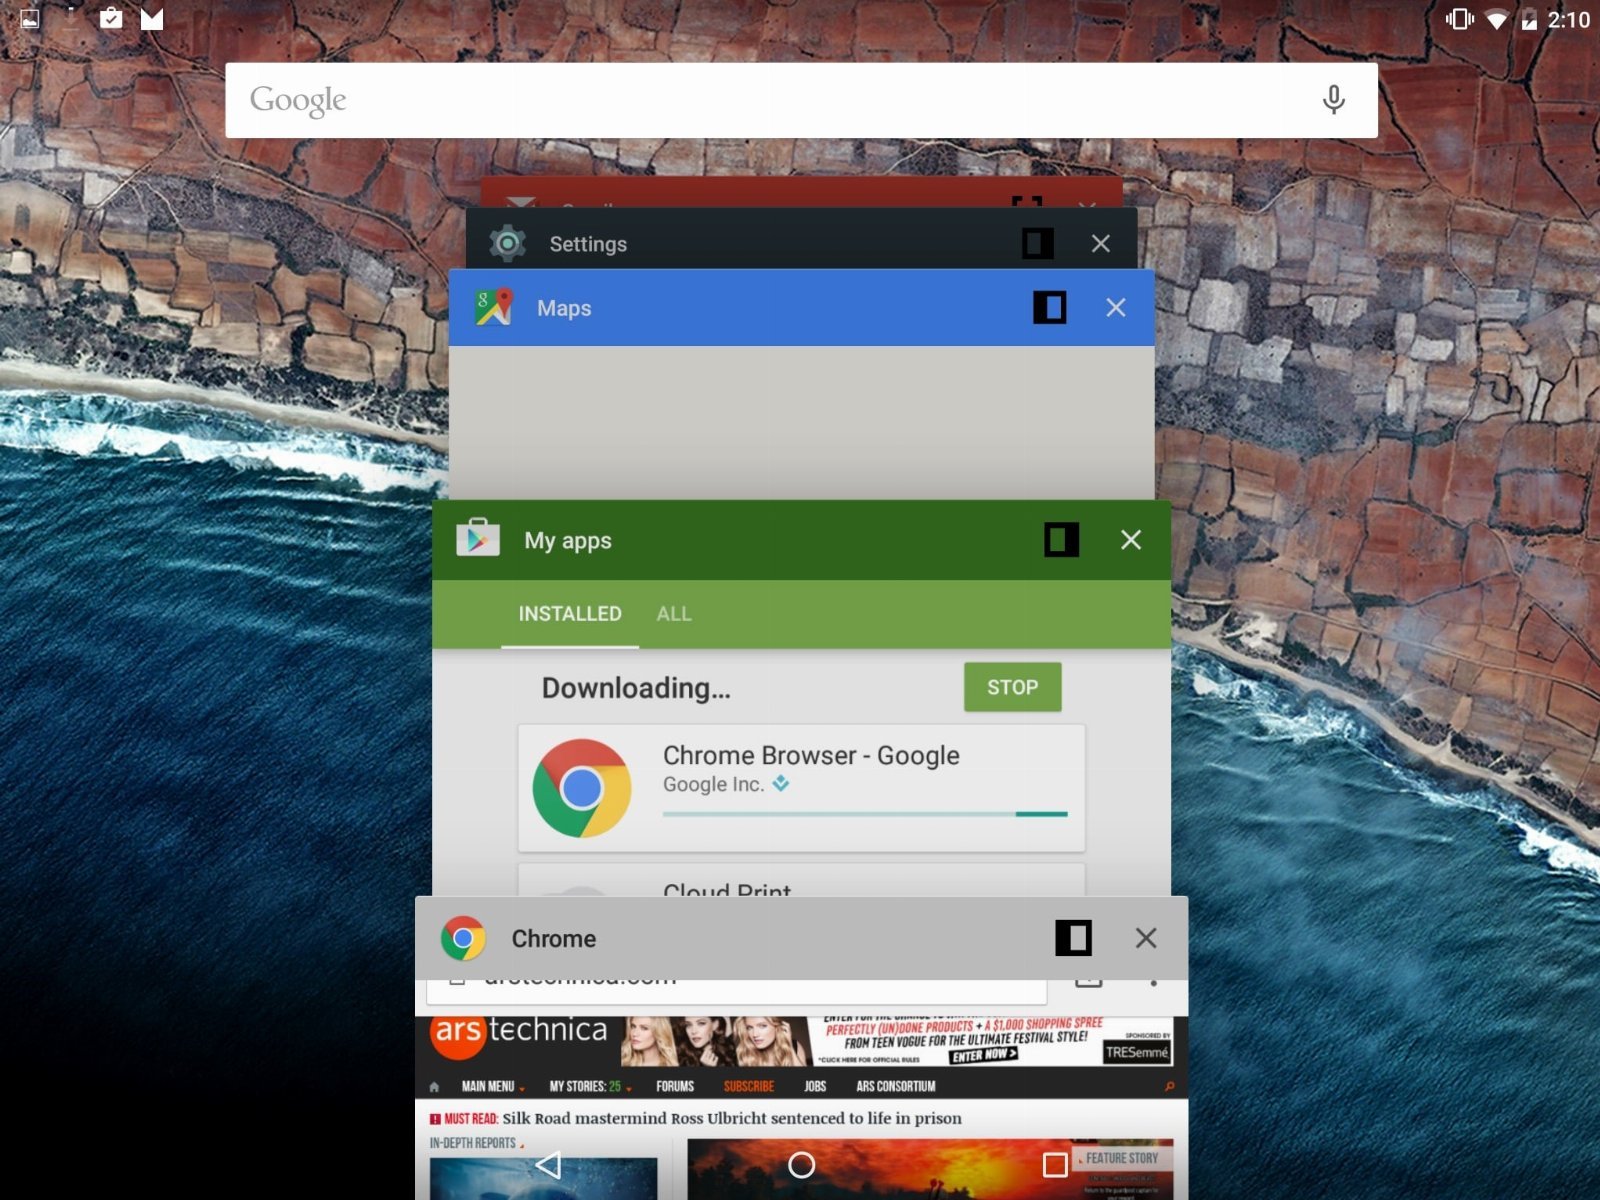Tap Ars Technica home icon in nav bar
1600x1200 pixels.
point(434,1087)
